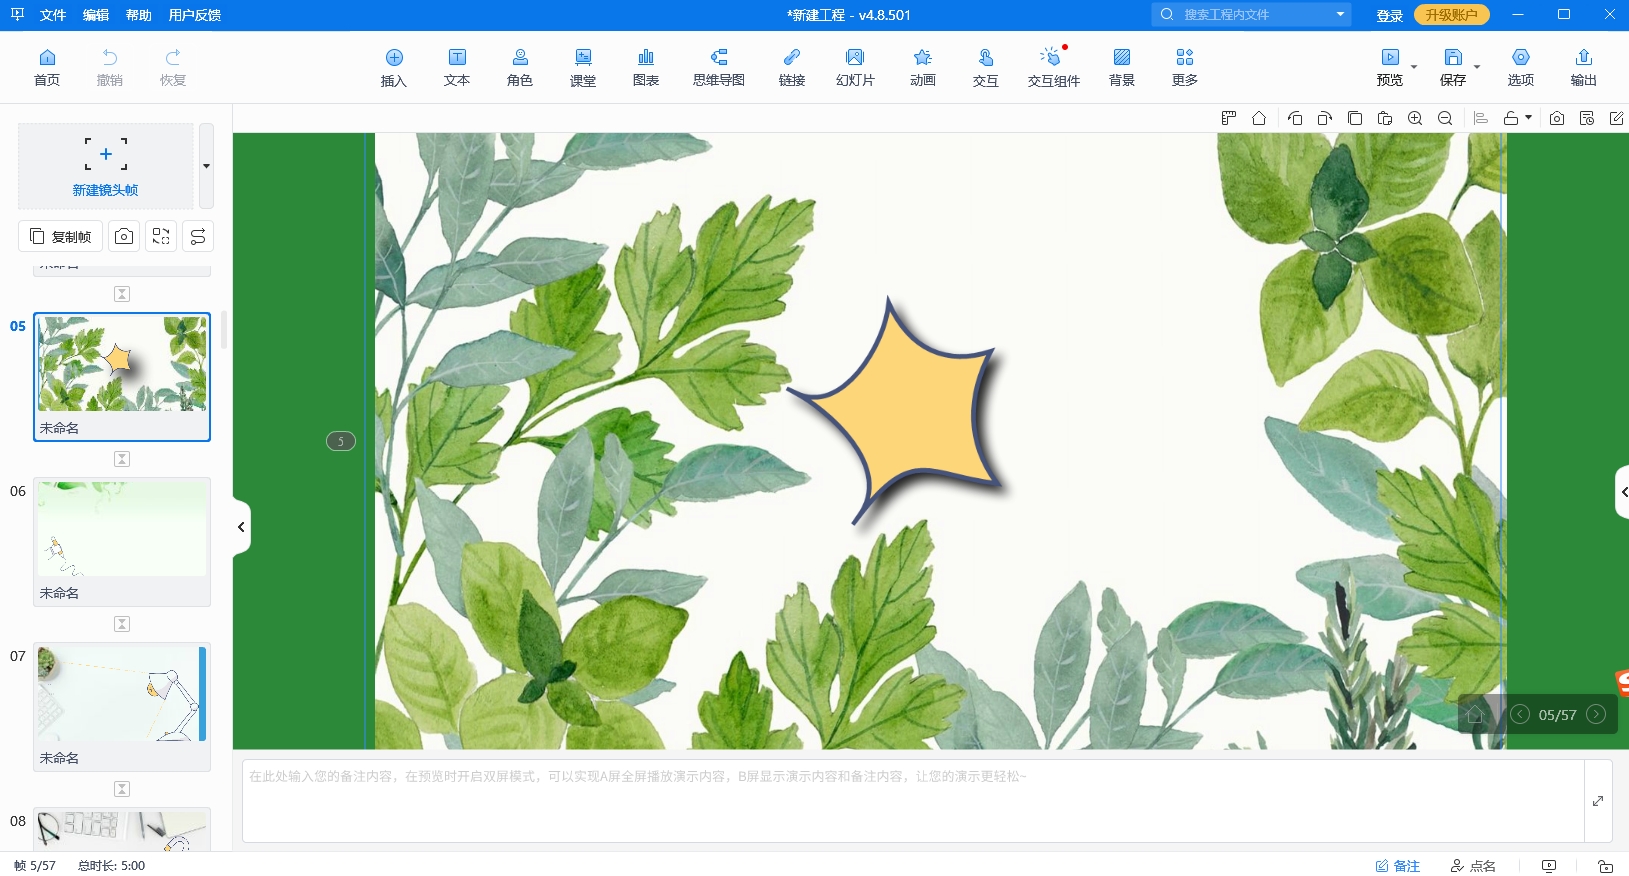Rotate canvas clockwise icon

click(x=1325, y=118)
